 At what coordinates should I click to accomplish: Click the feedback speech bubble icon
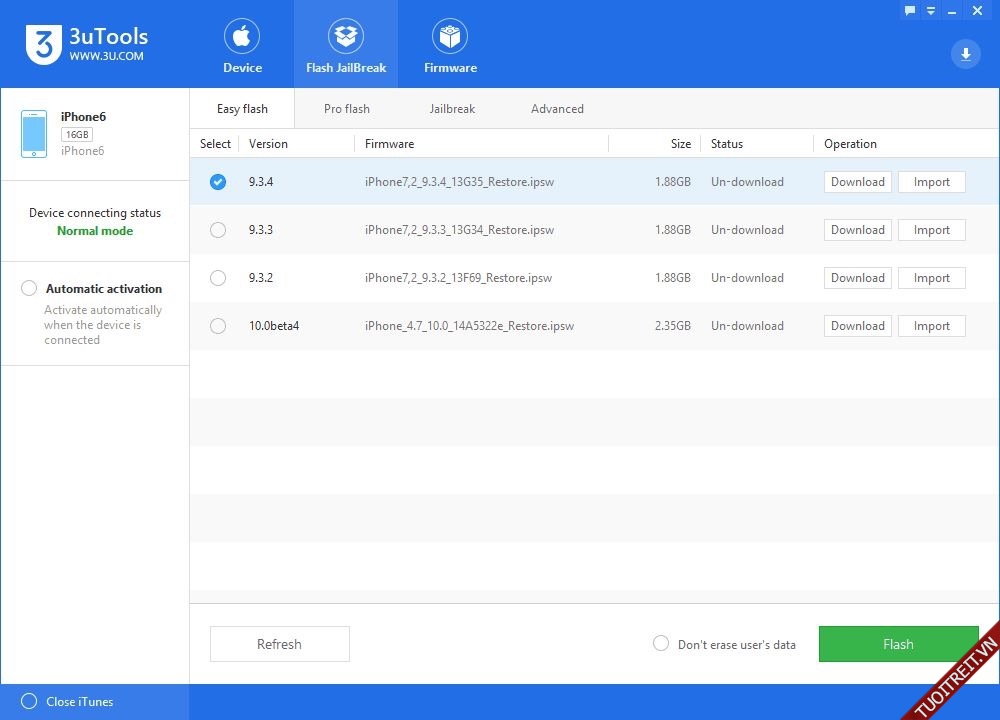coord(910,10)
